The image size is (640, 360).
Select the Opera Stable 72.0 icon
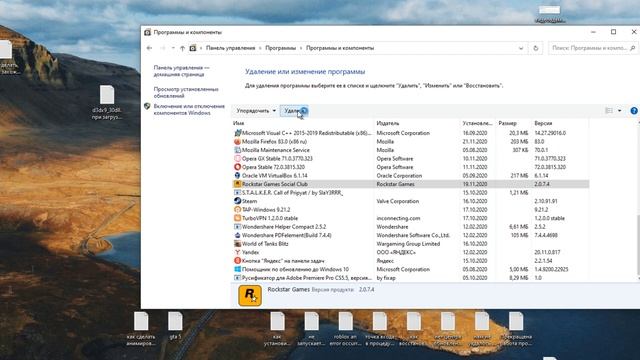238,167
